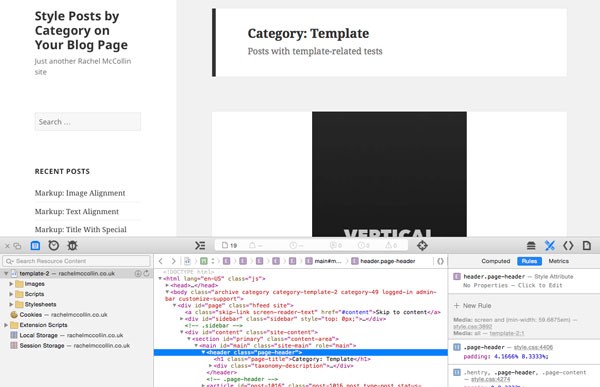Image resolution: width=600 pixels, height=387 pixels.
Task: Open the Node details angle-brackets icon
Action: (568, 245)
